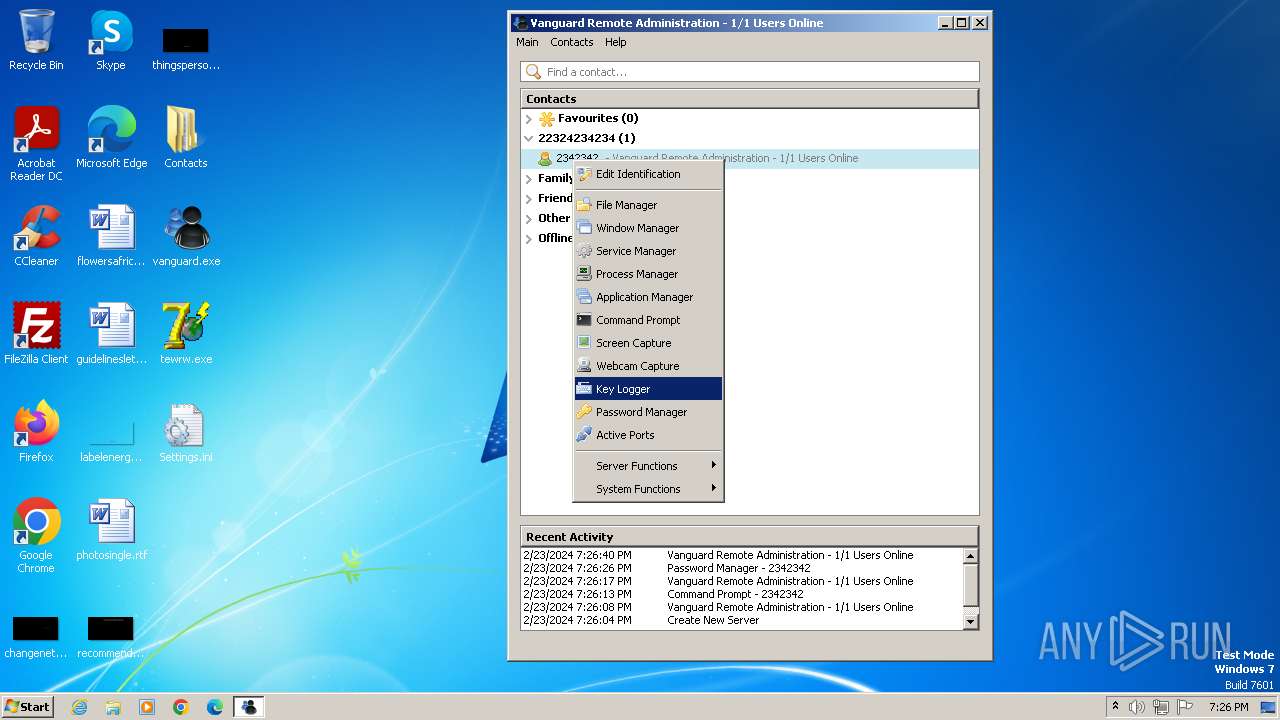Select Settings.ini desktop file

(x=186, y=432)
